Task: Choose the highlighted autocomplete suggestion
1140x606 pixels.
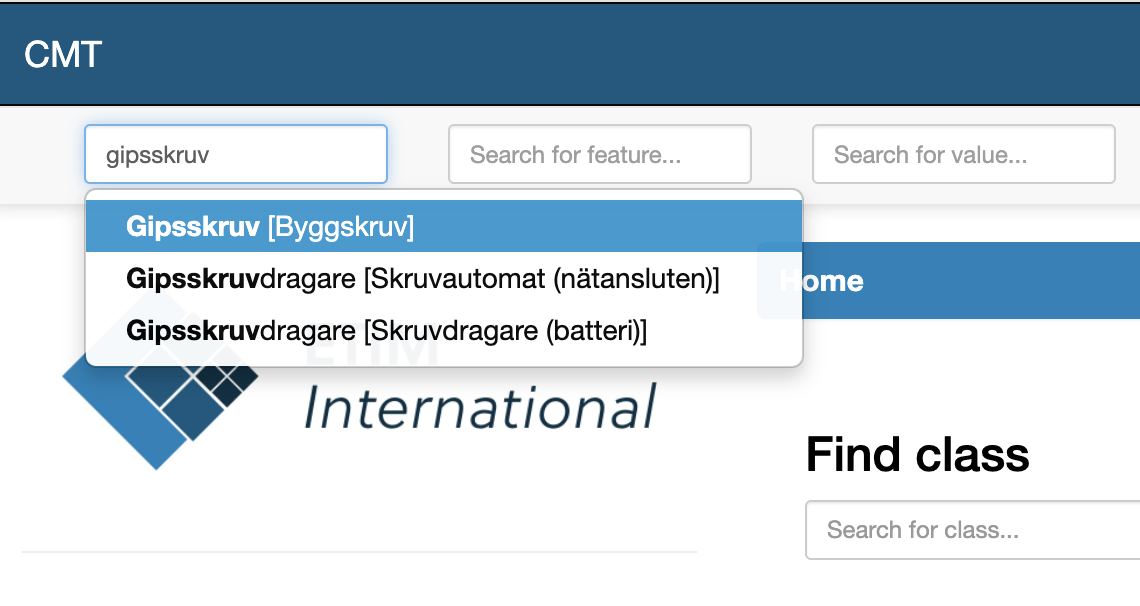Action: [x=270, y=227]
